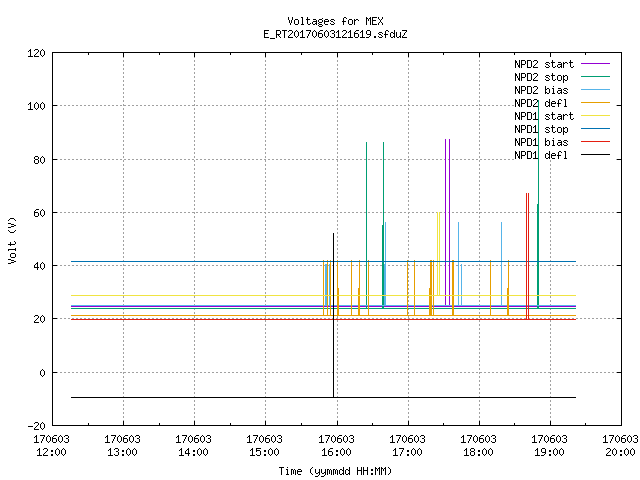Screen dimensions: 640x480
Task: Click the chart title 'Voltages for MEX'
Action: (x=335, y=21)
